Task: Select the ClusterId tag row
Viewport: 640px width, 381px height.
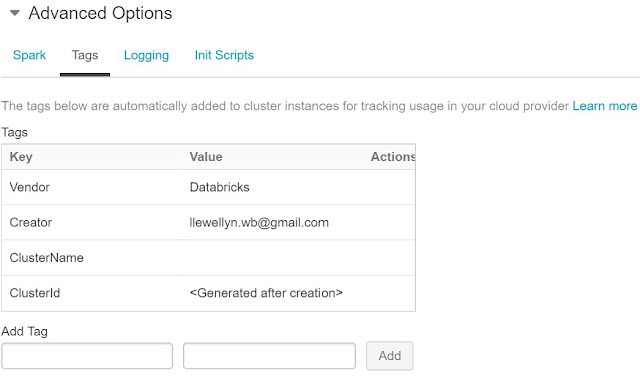Action: pos(208,293)
